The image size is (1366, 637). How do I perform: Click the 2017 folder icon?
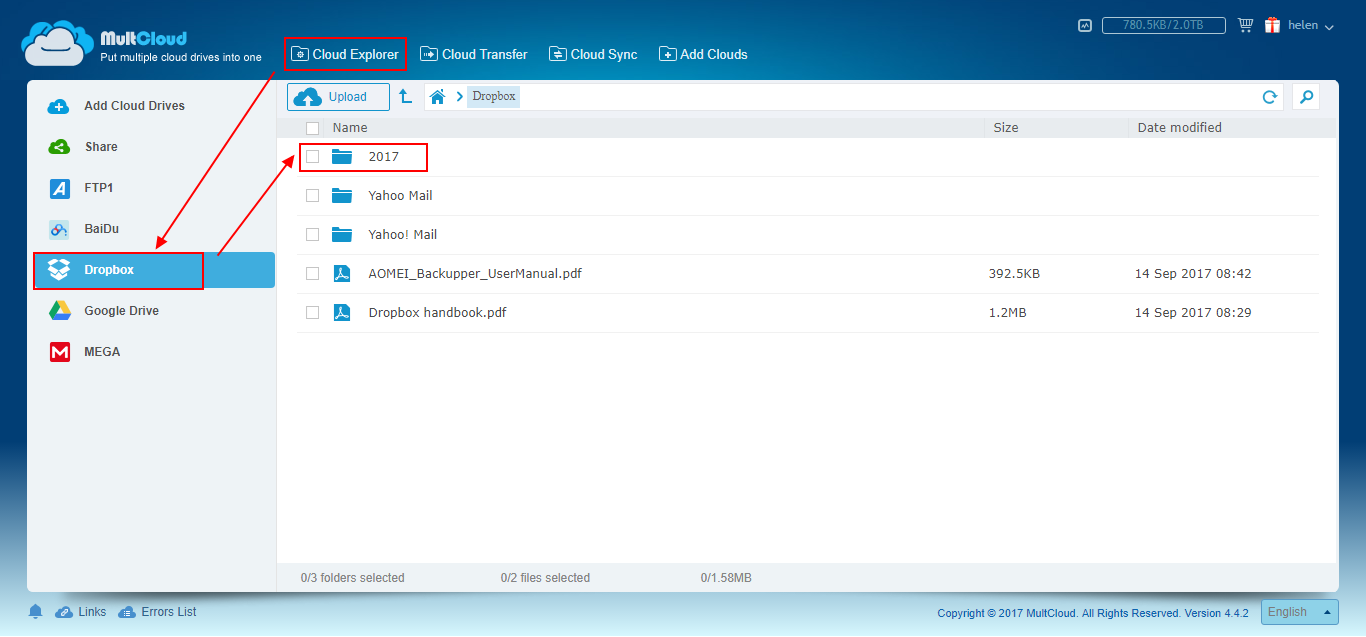click(342, 156)
